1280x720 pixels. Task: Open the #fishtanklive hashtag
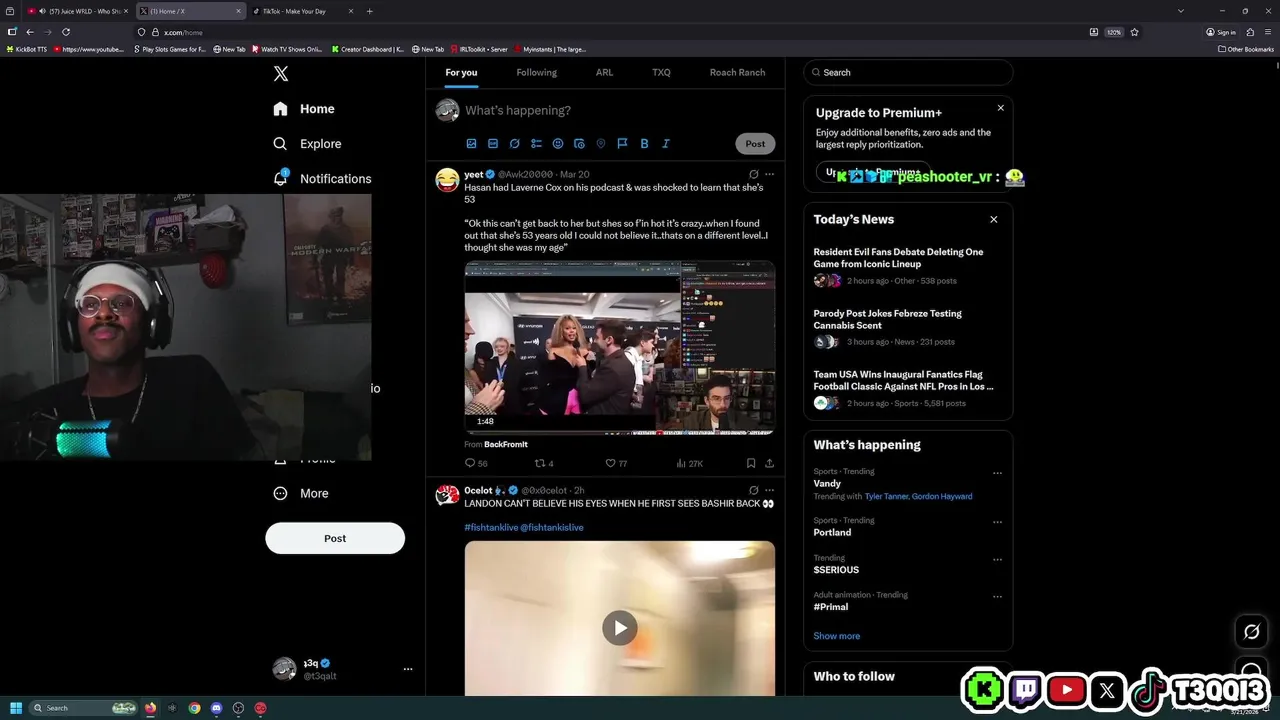pyautogui.click(x=491, y=527)
